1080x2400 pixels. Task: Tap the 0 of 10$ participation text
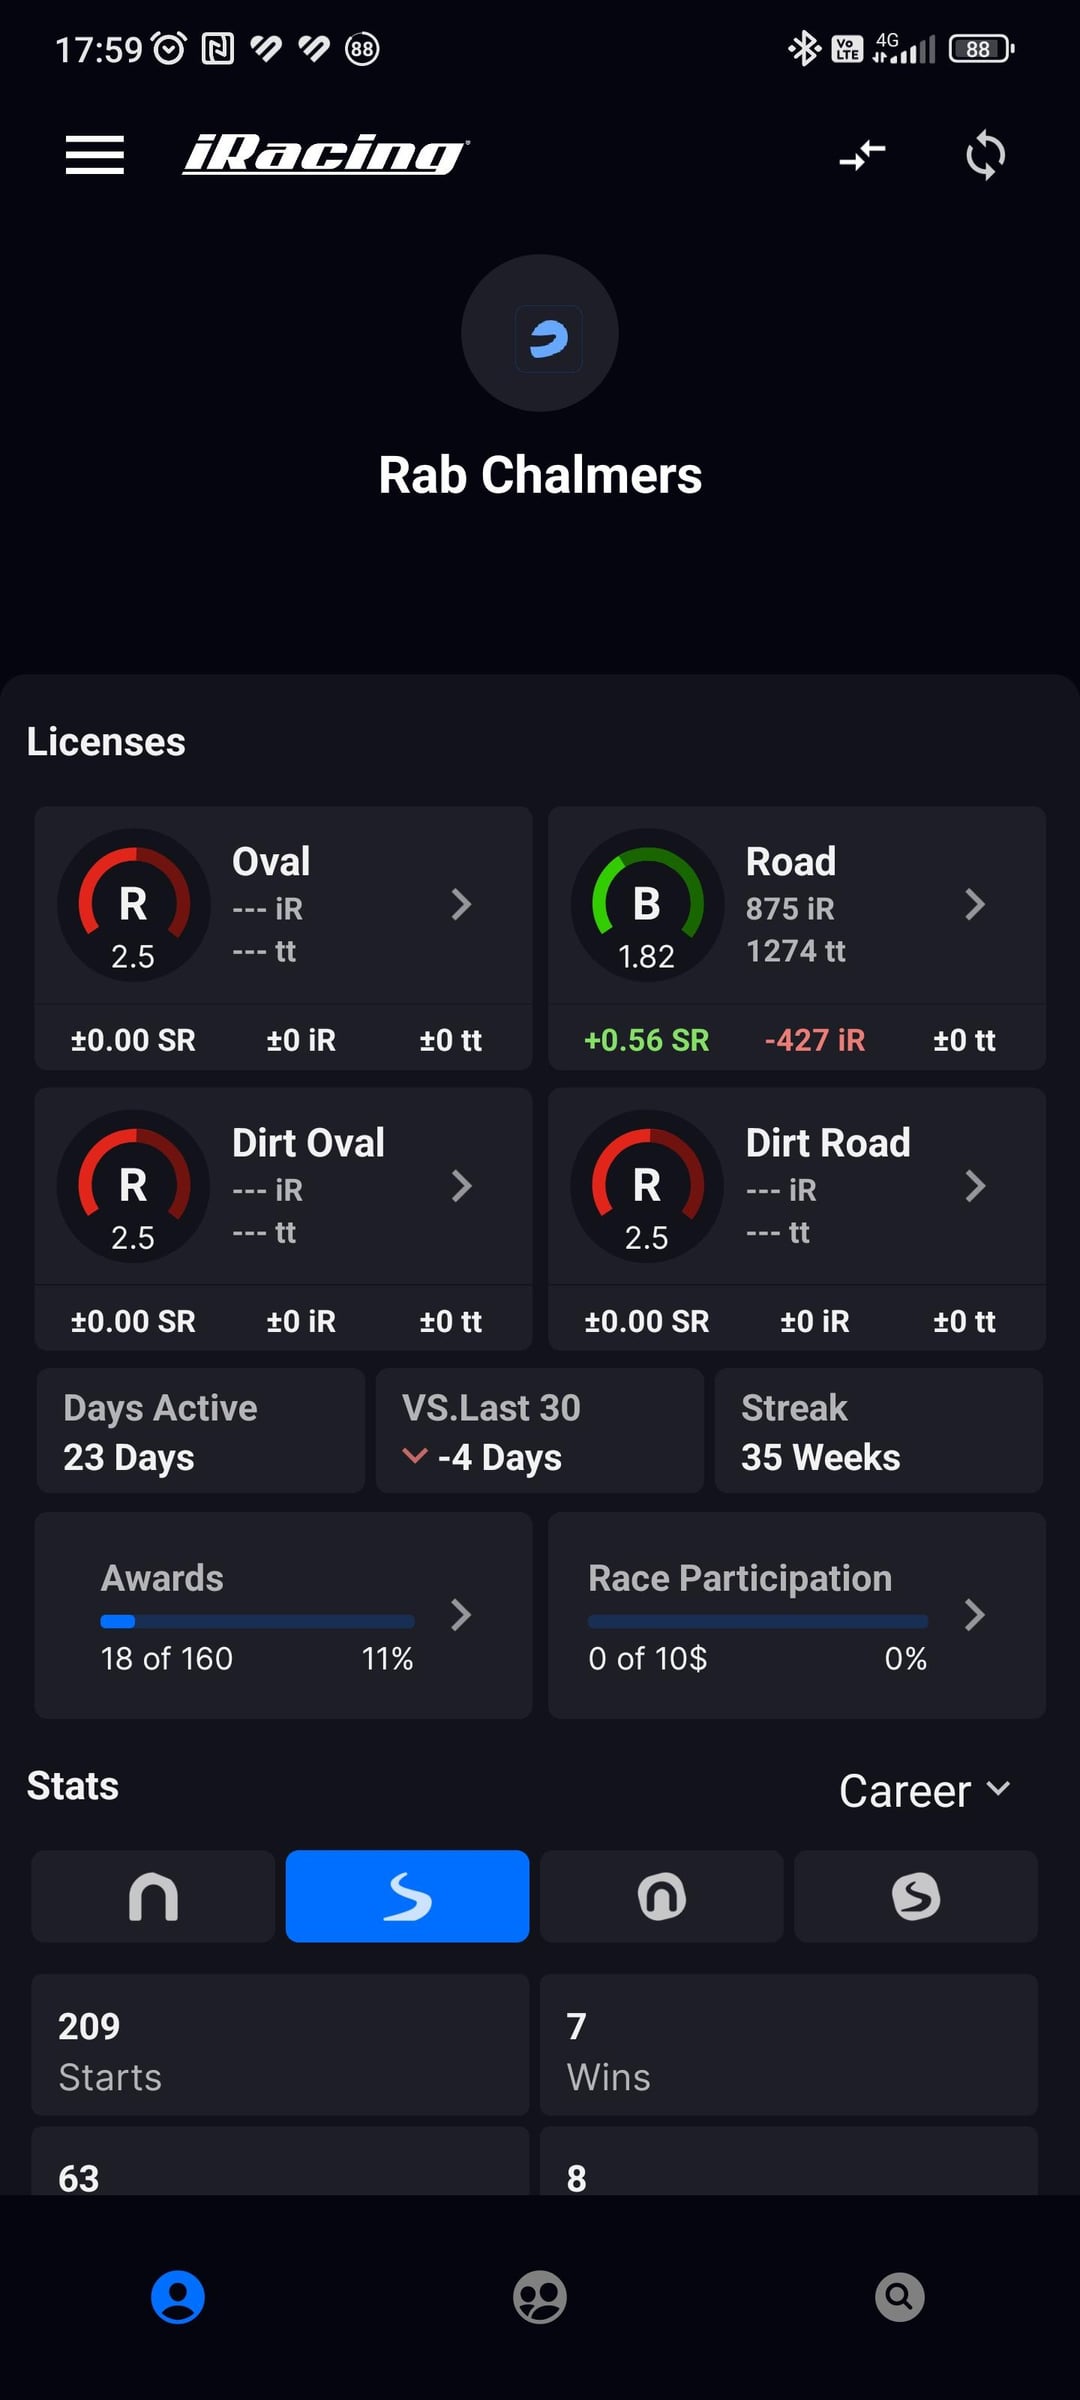648,1659
